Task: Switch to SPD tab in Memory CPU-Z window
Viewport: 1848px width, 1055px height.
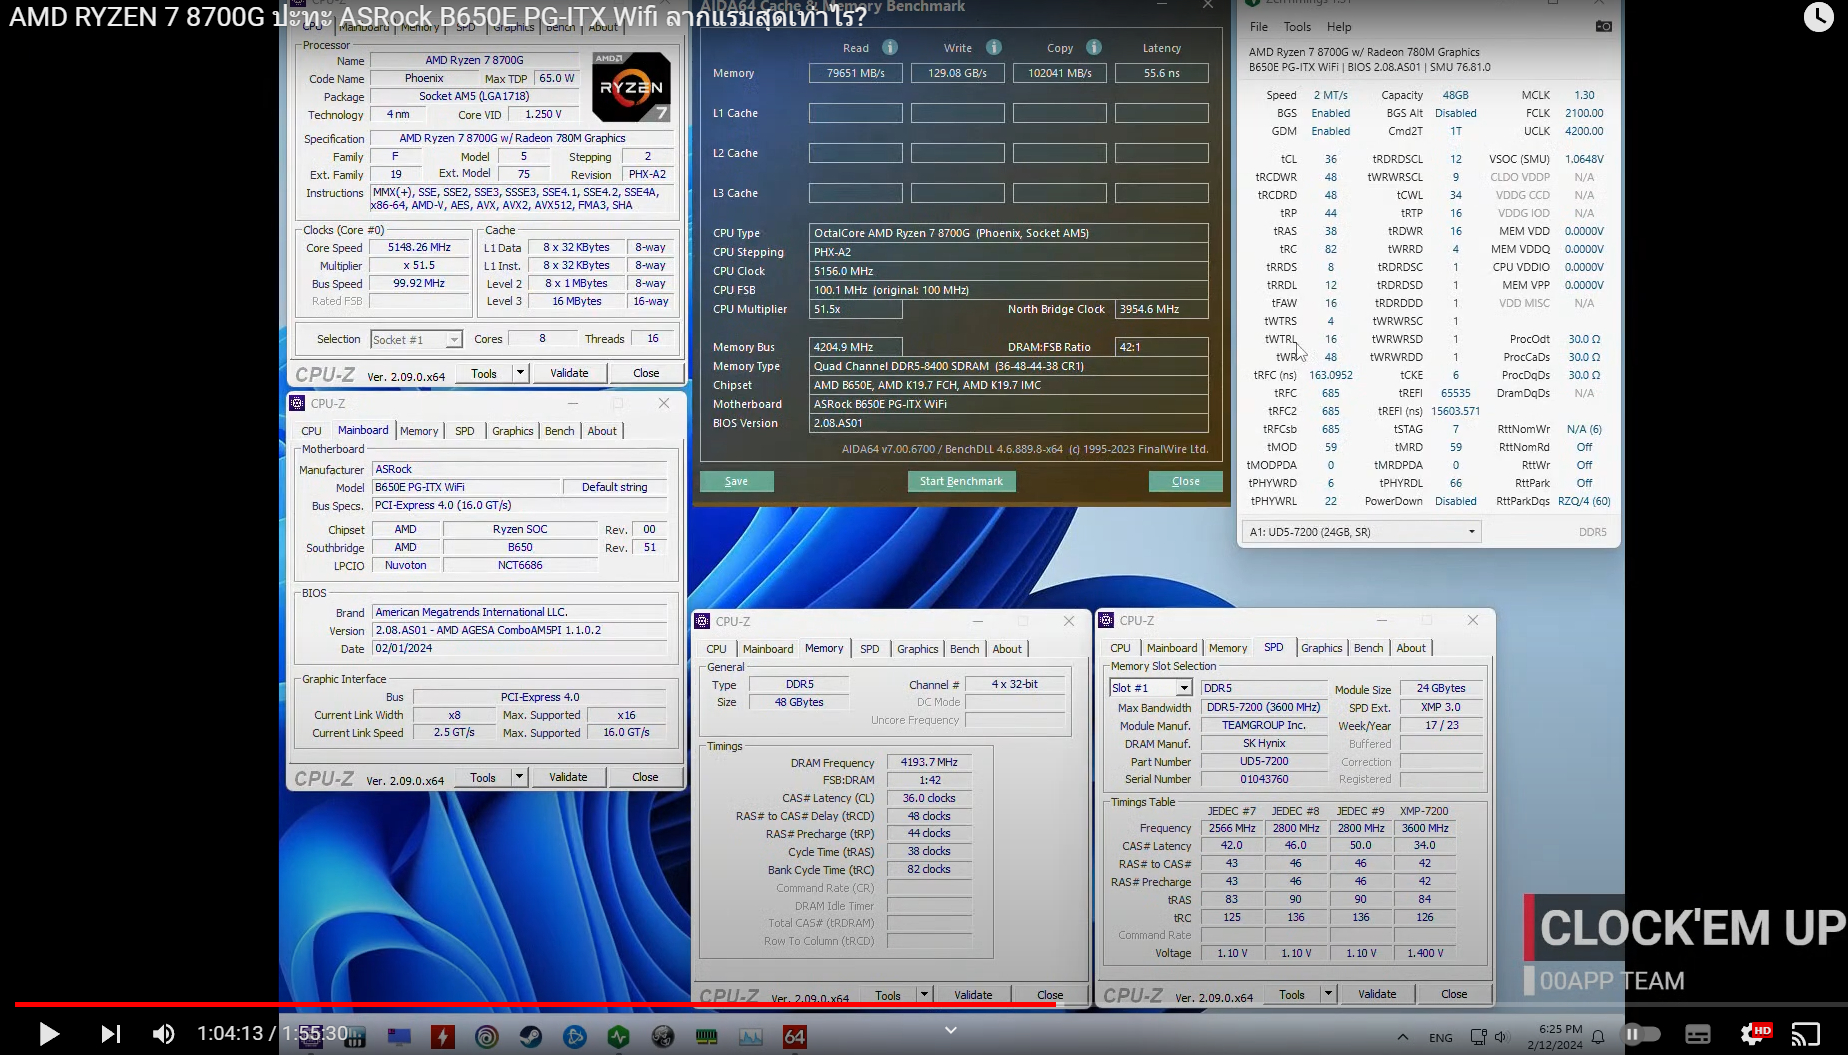Action: 870,649
